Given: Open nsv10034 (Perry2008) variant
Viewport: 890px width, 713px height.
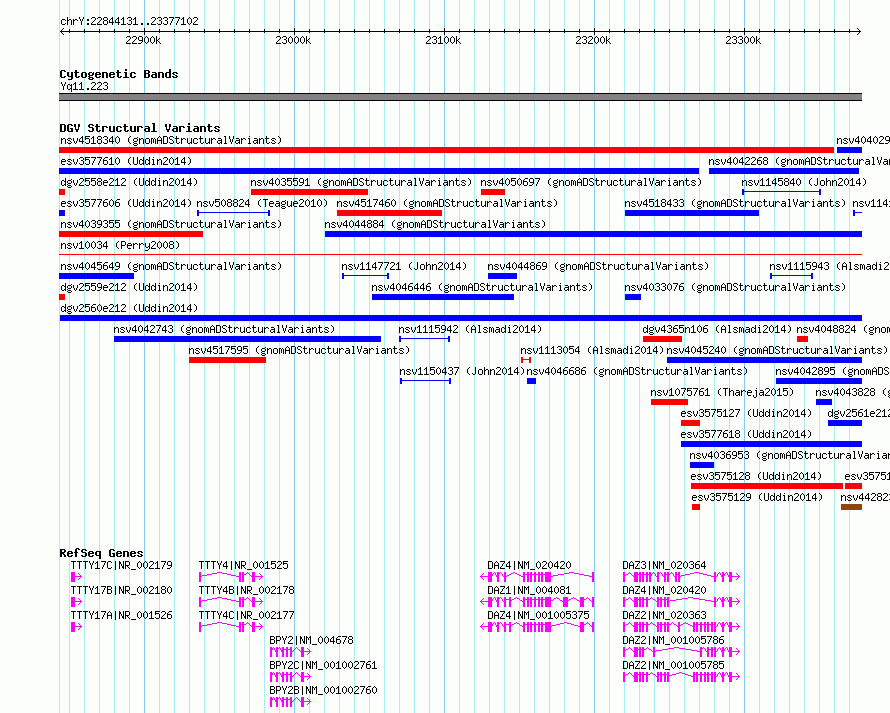Looking at the screenshot, I should point(120,245).
